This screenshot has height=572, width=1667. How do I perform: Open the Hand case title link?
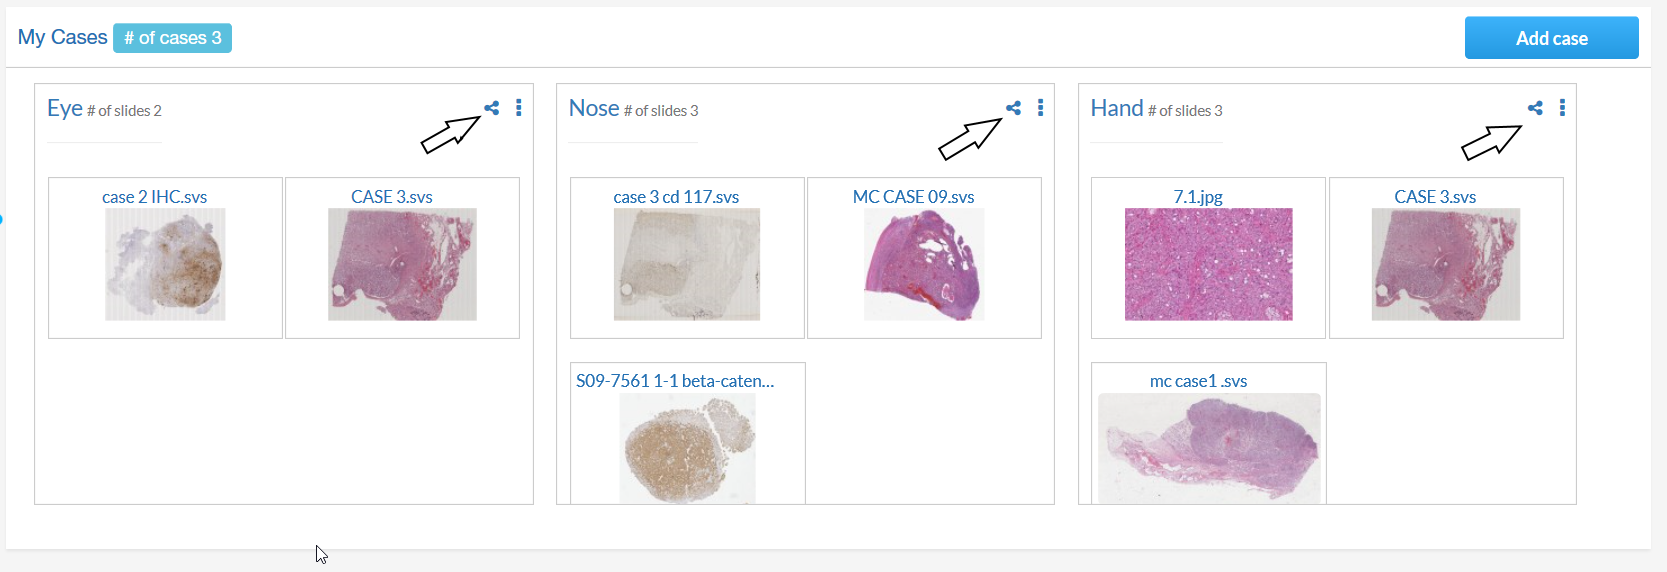point(1116,108)
